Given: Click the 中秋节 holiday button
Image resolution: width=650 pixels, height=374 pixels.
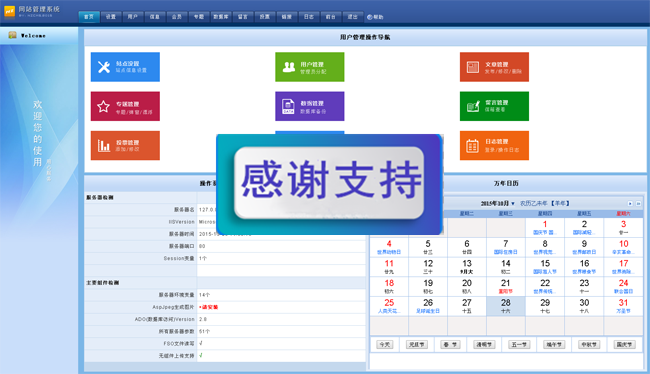Looking at the screenshot, I should (589, 345).
